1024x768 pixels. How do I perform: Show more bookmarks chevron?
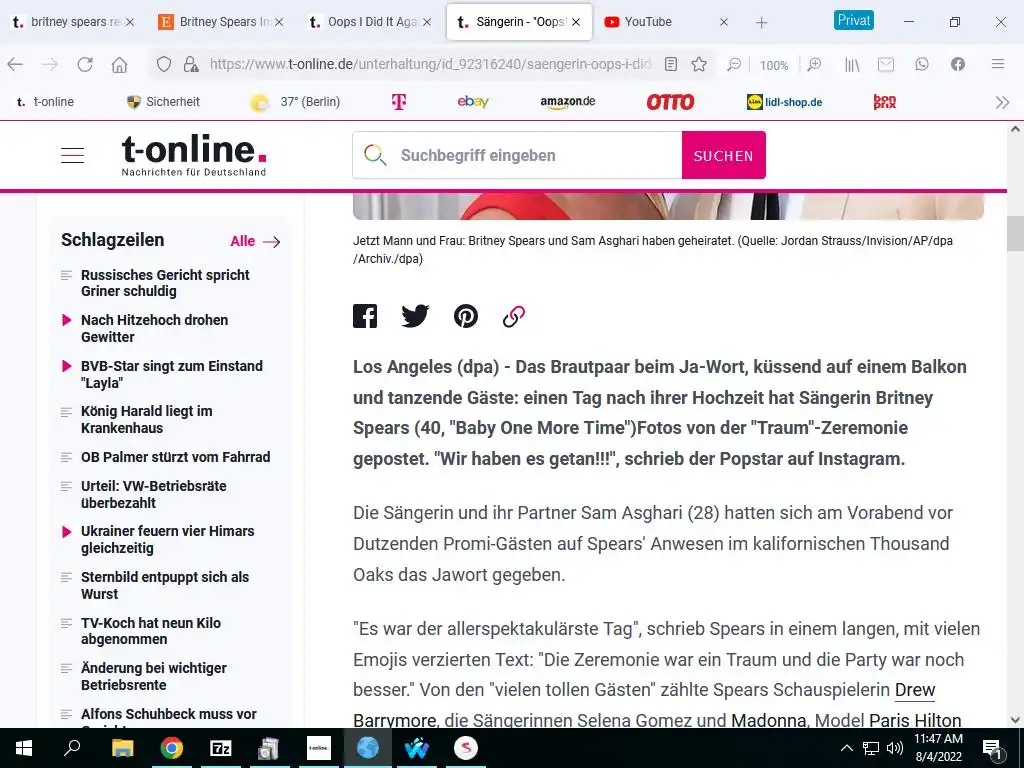click(x=1002, y=103)
